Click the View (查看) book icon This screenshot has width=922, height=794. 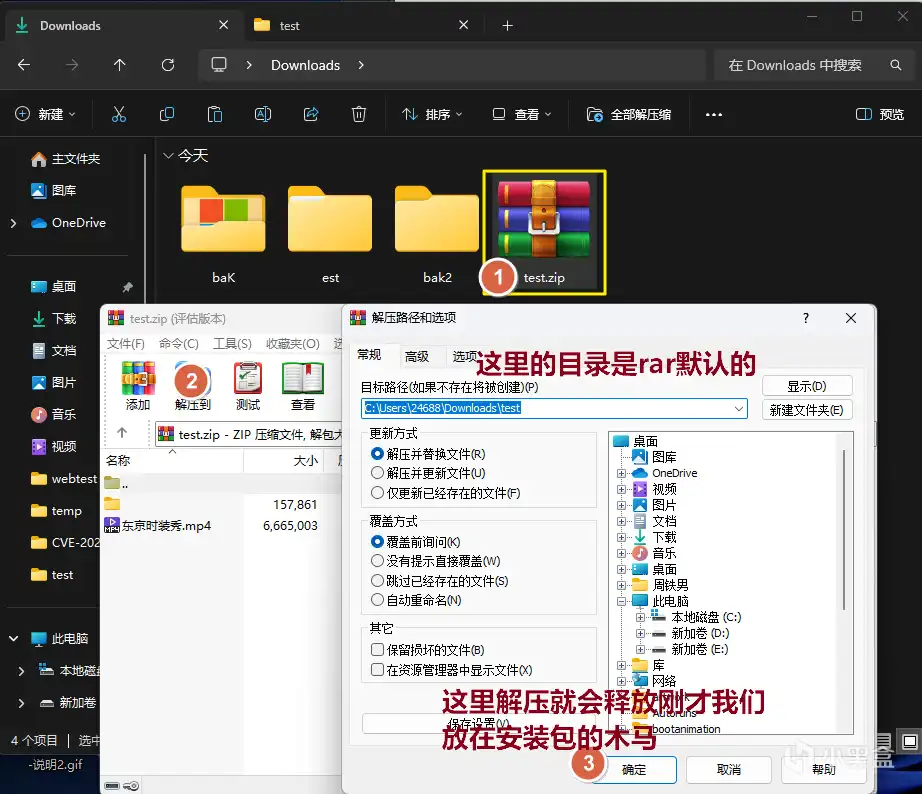pyautogui.click(x=302, y=379)
